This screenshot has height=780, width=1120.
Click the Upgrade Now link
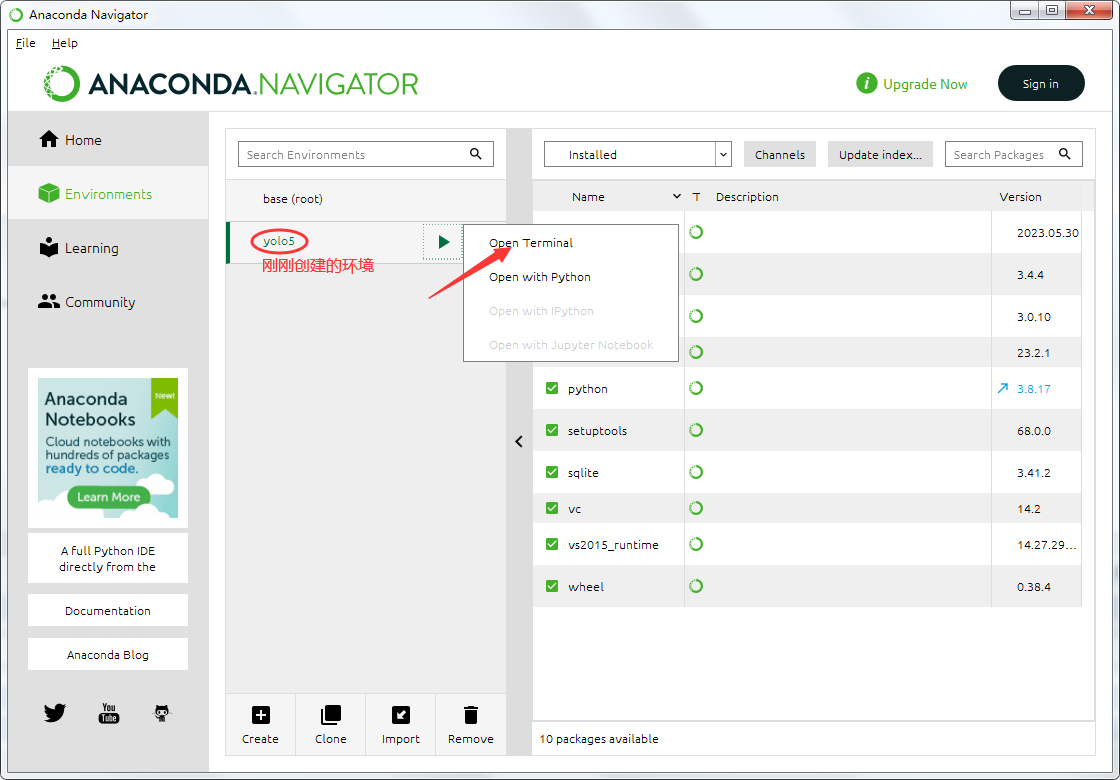925,84
